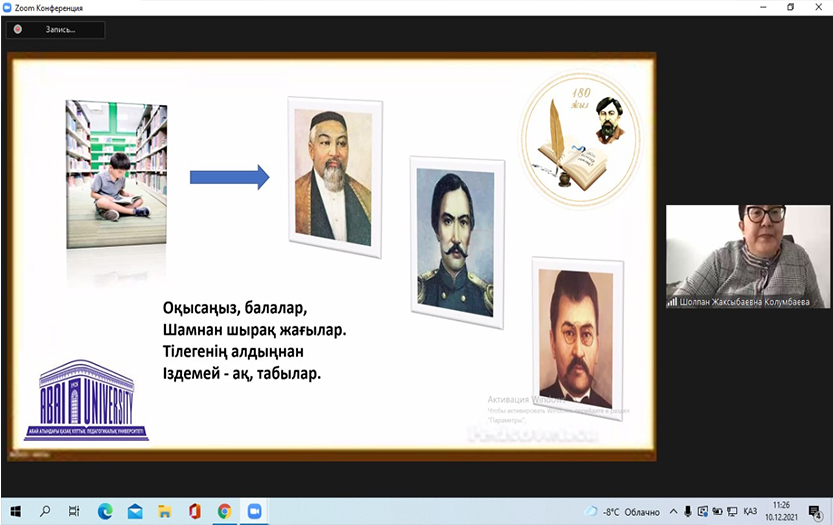This screenshot has height=525, width=833.
Task: Open the weather widget showing -8°C Облачно
Action: (x=622, y=511)
